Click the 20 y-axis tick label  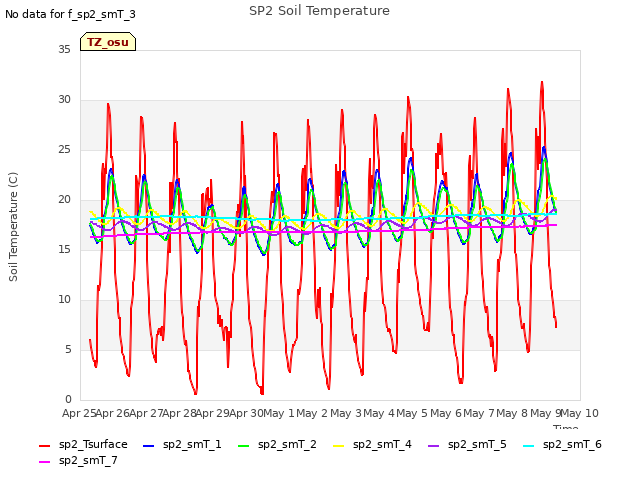[64, 200]
